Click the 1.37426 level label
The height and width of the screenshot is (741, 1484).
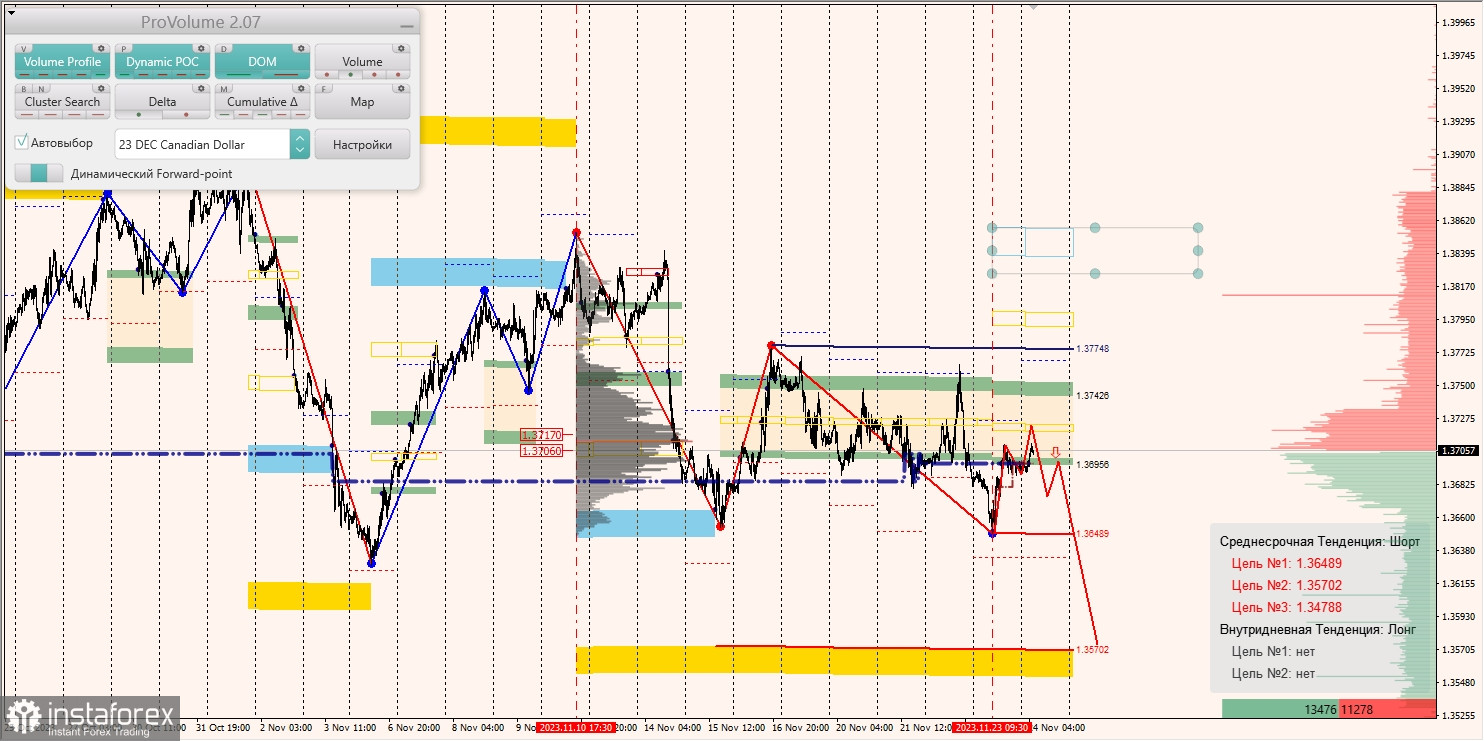(1093, 396)
